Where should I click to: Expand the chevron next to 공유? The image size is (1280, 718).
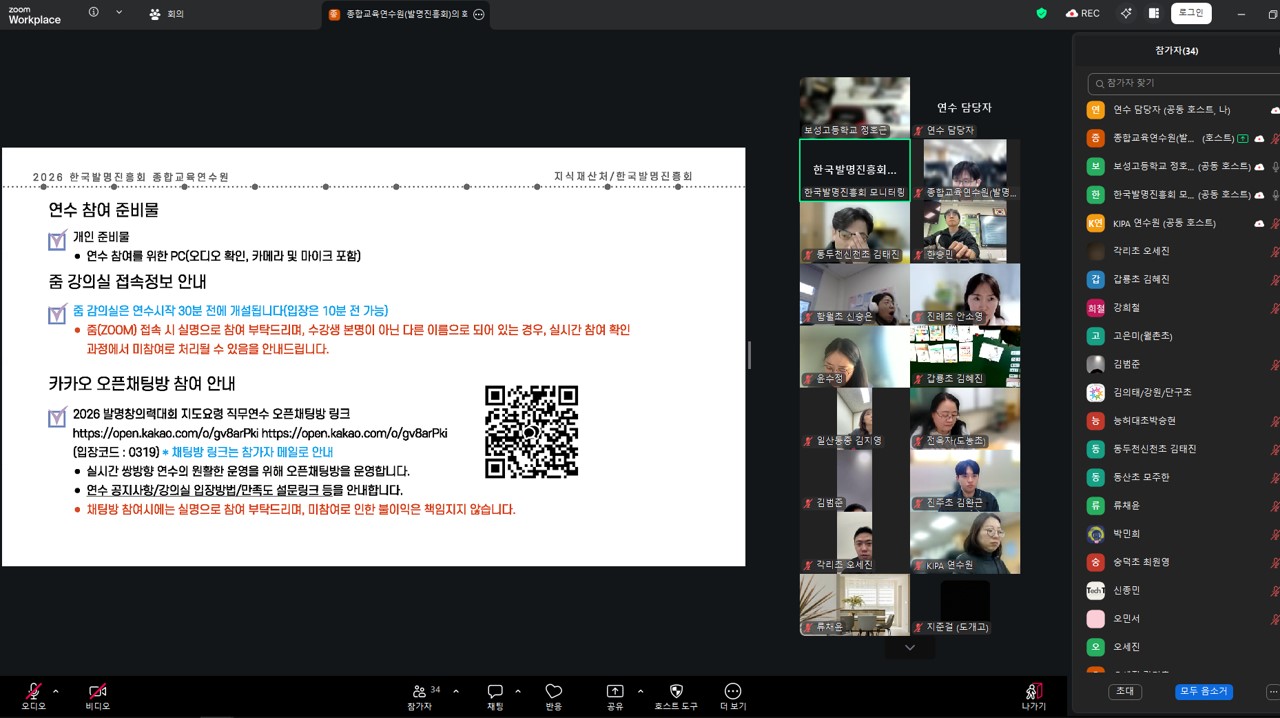click(640, 691)
